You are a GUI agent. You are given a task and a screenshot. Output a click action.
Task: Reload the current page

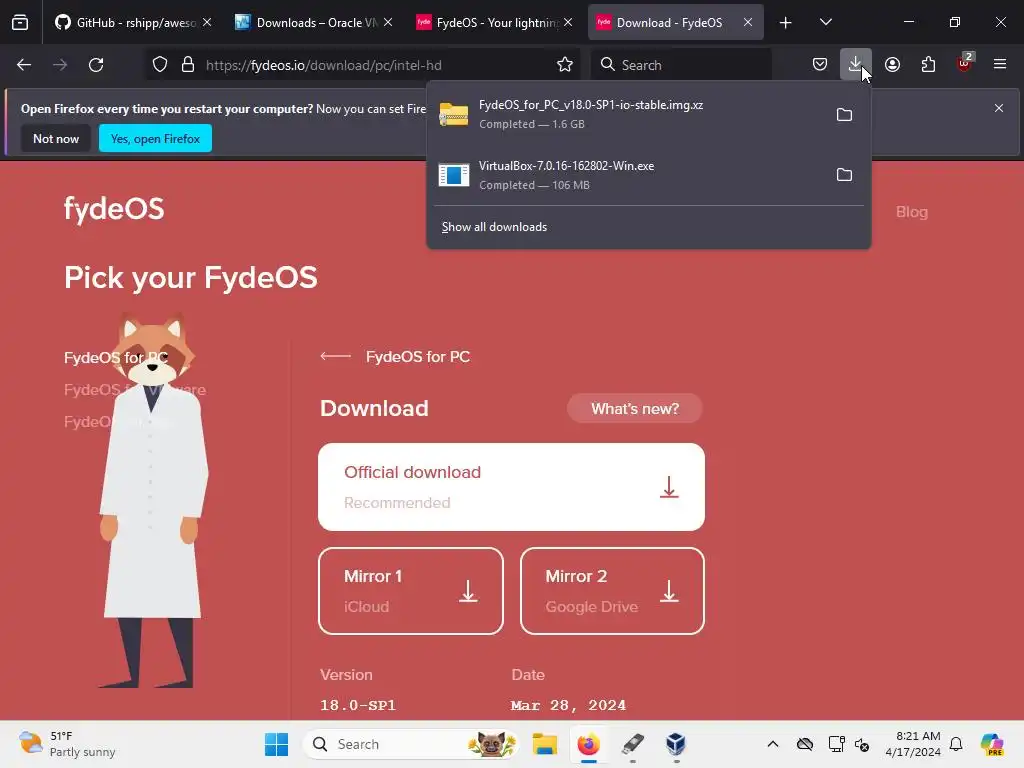[x=96, y=65]
